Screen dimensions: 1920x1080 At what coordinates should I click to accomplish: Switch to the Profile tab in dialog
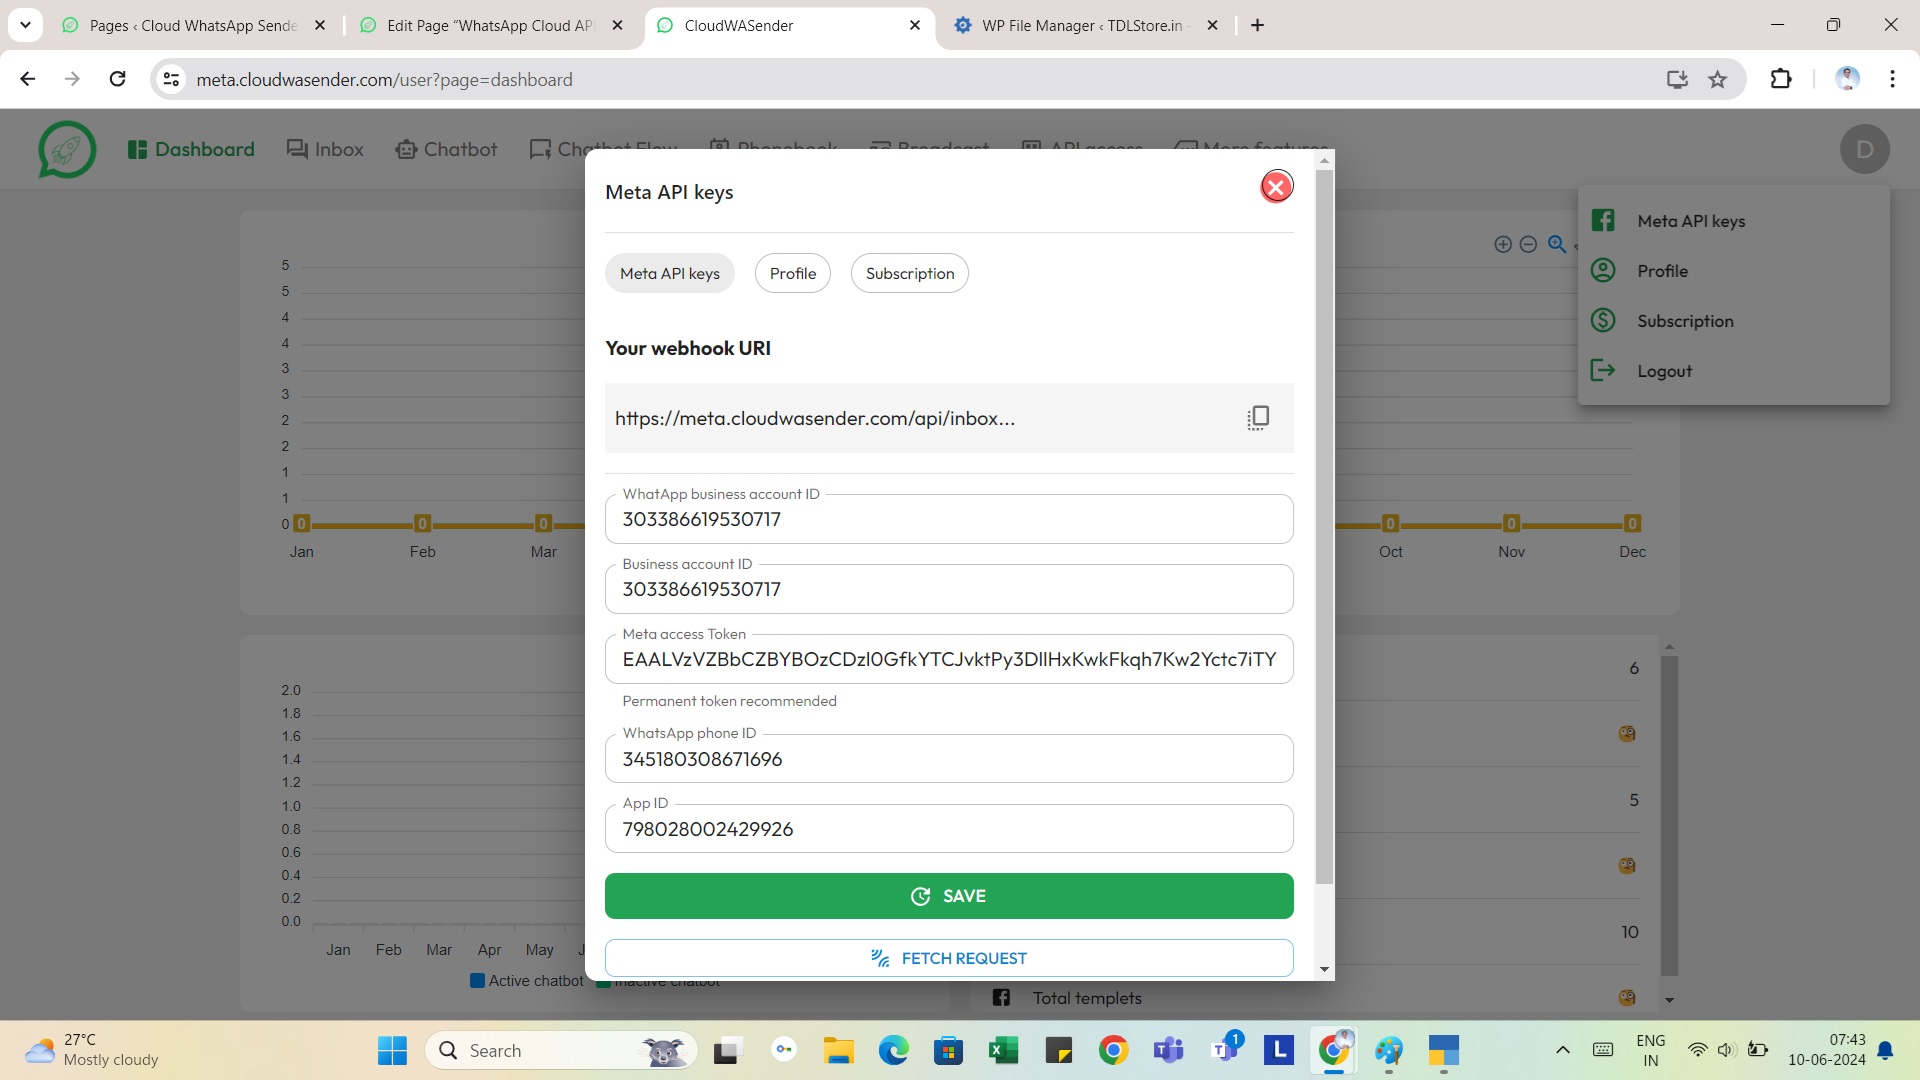click(x=793, y=273)
